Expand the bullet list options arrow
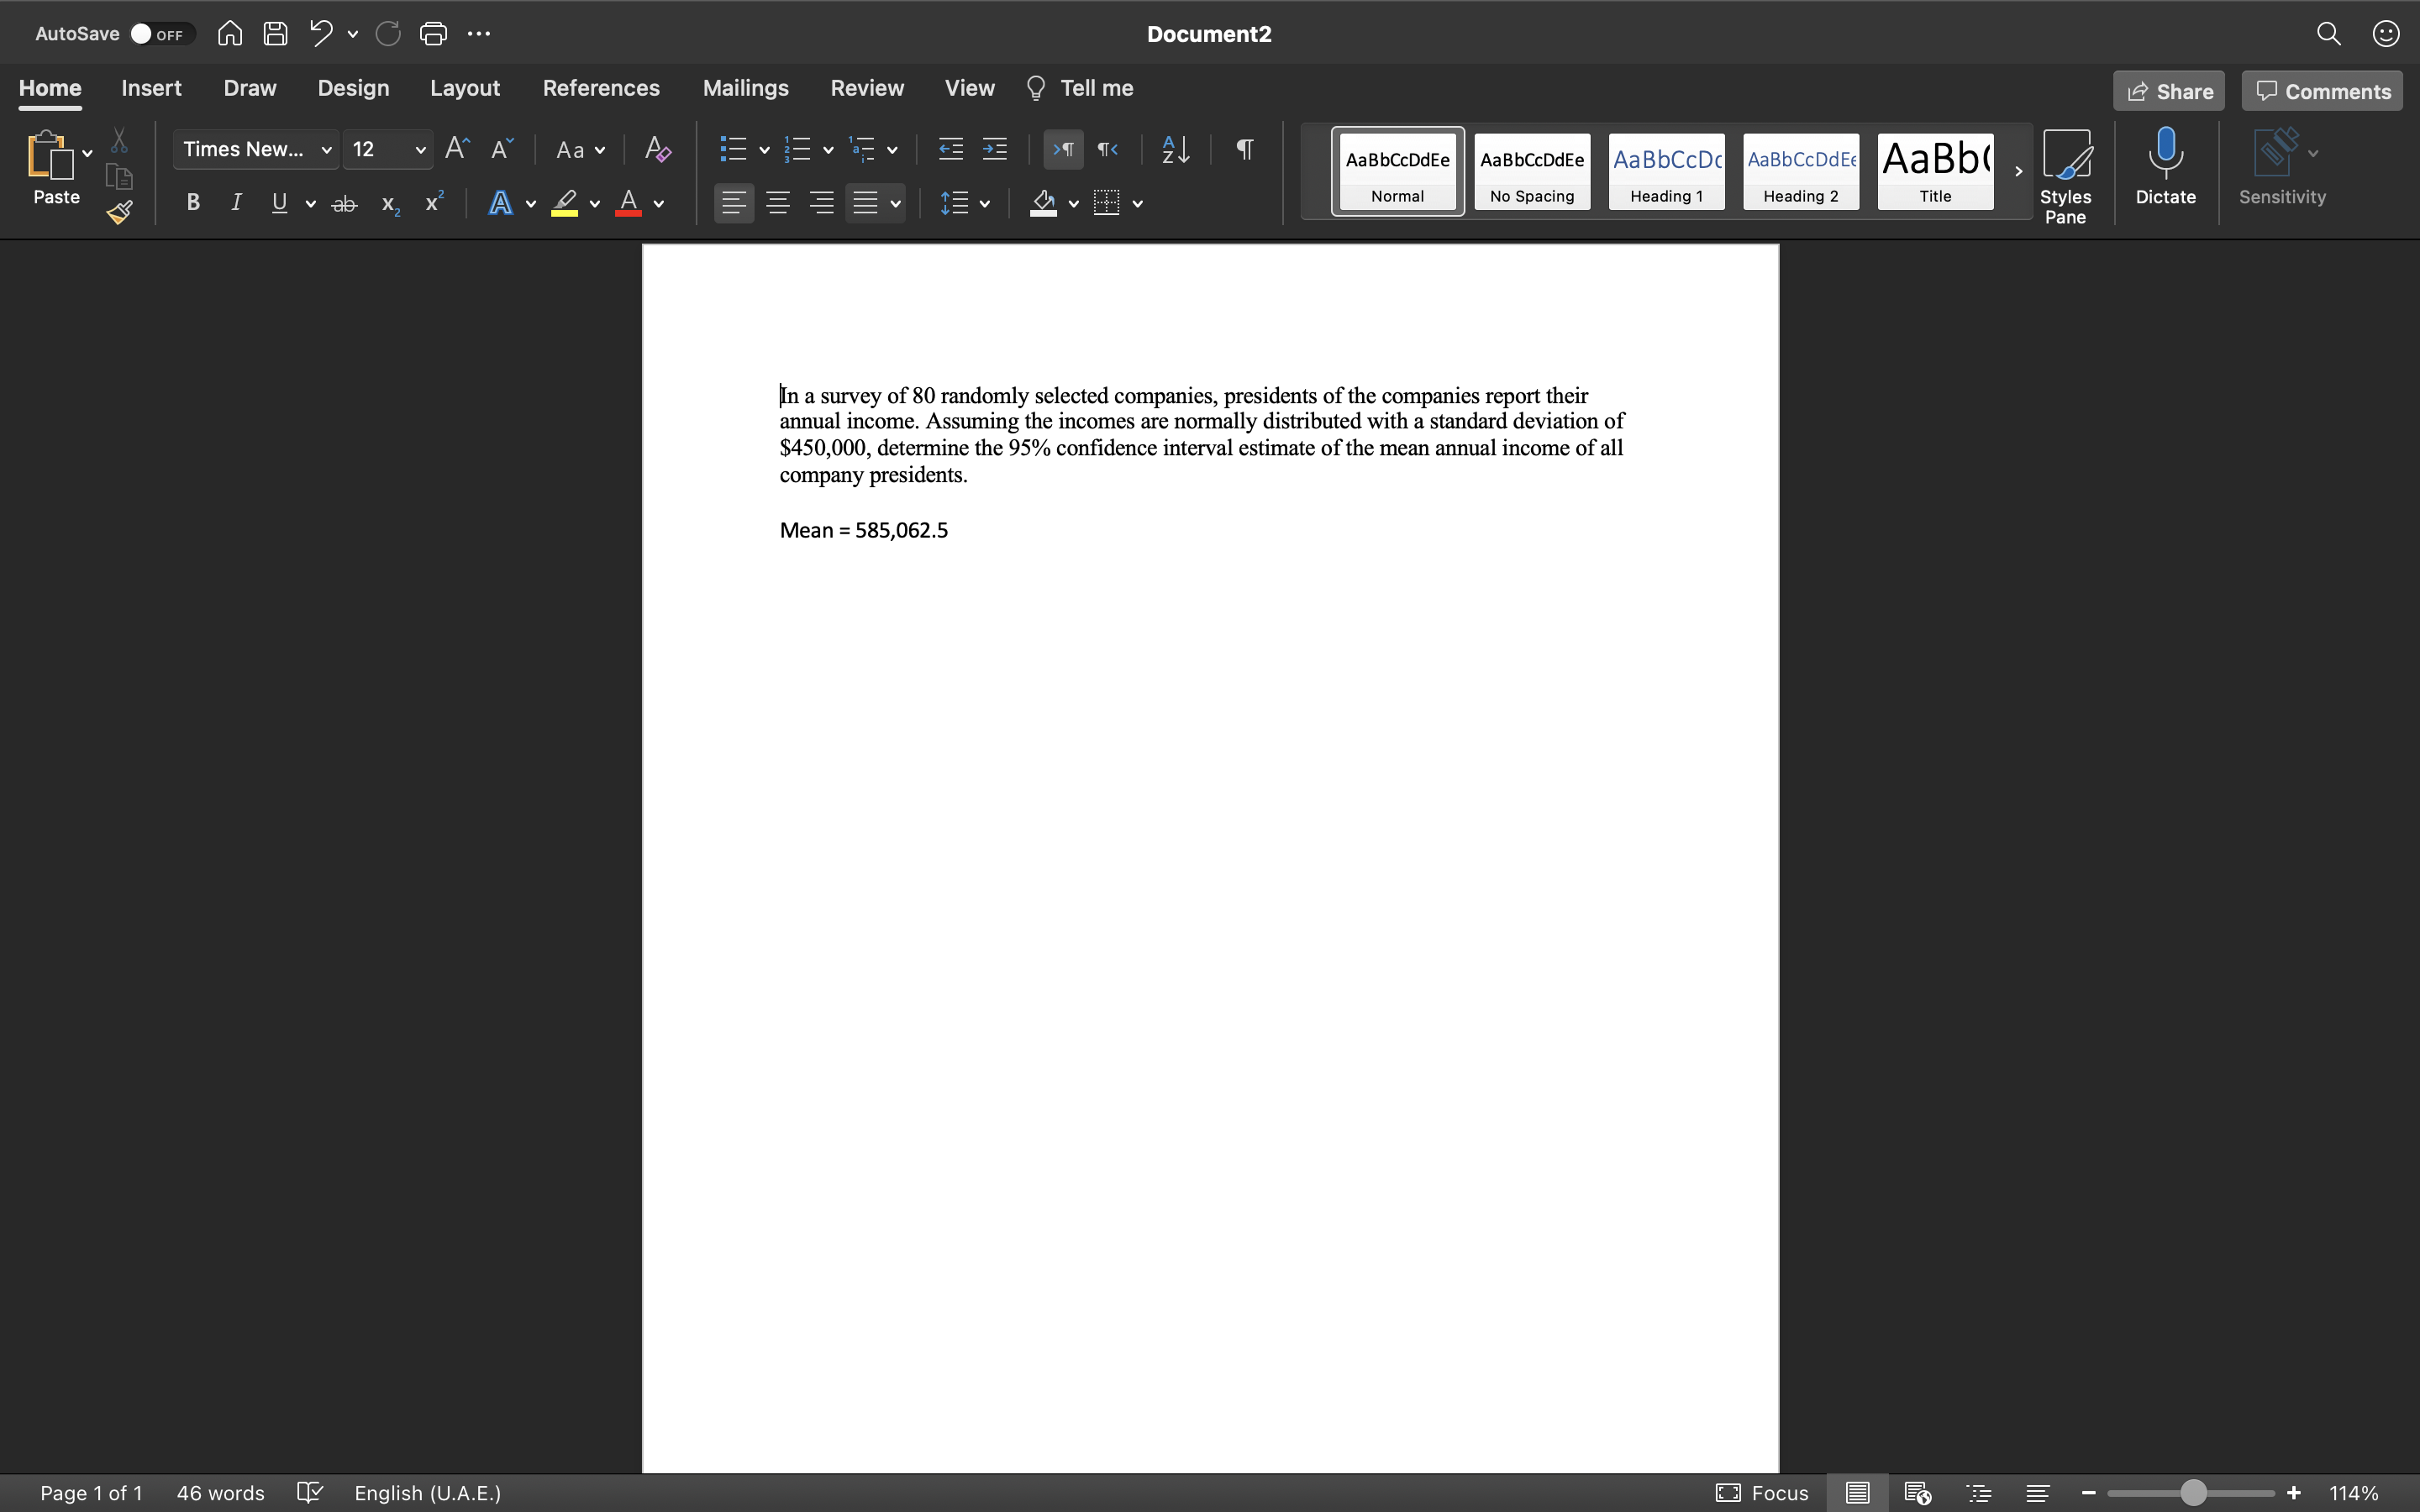The image size is (2420, 1512). 764,150
